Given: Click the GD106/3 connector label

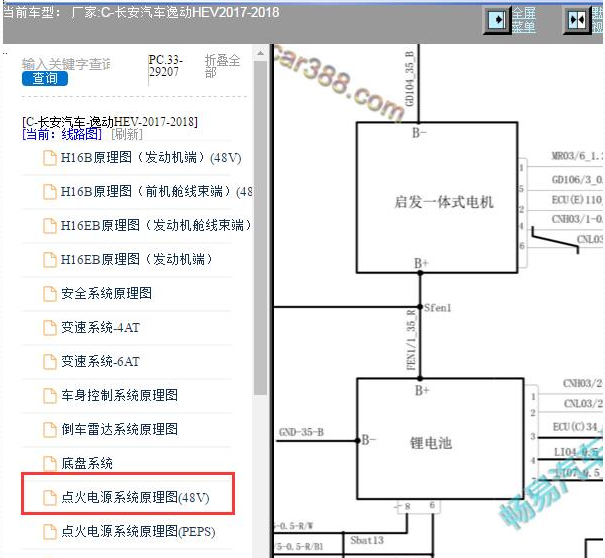Looking at the screenshot, I should point(577,179).
